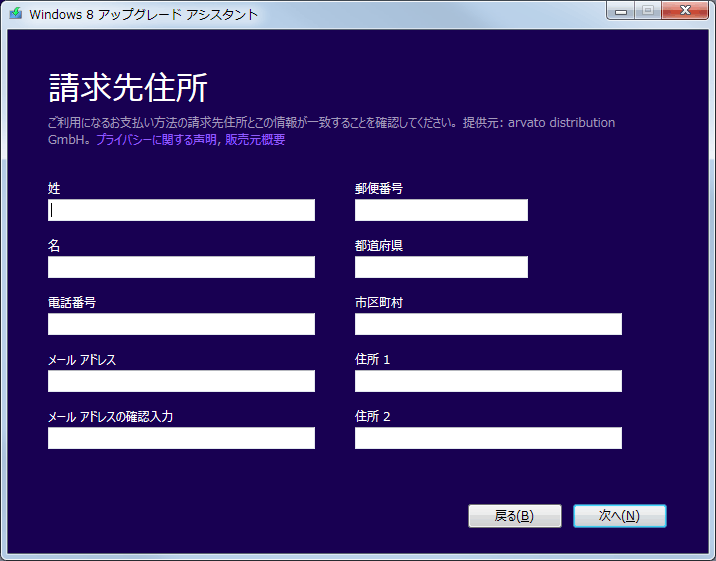
Task: Click the Upgrade Assistant title bar icon
Action: tap(16, 14)
